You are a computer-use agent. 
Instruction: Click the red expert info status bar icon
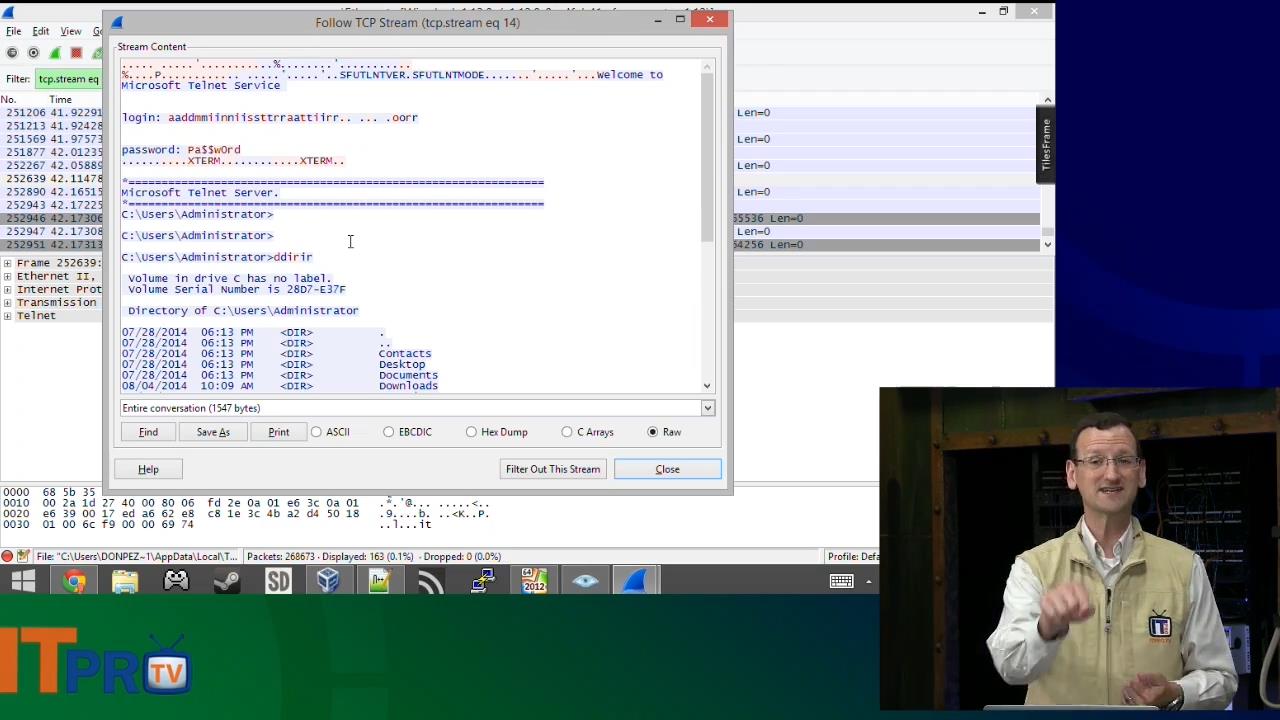(7, 556)
